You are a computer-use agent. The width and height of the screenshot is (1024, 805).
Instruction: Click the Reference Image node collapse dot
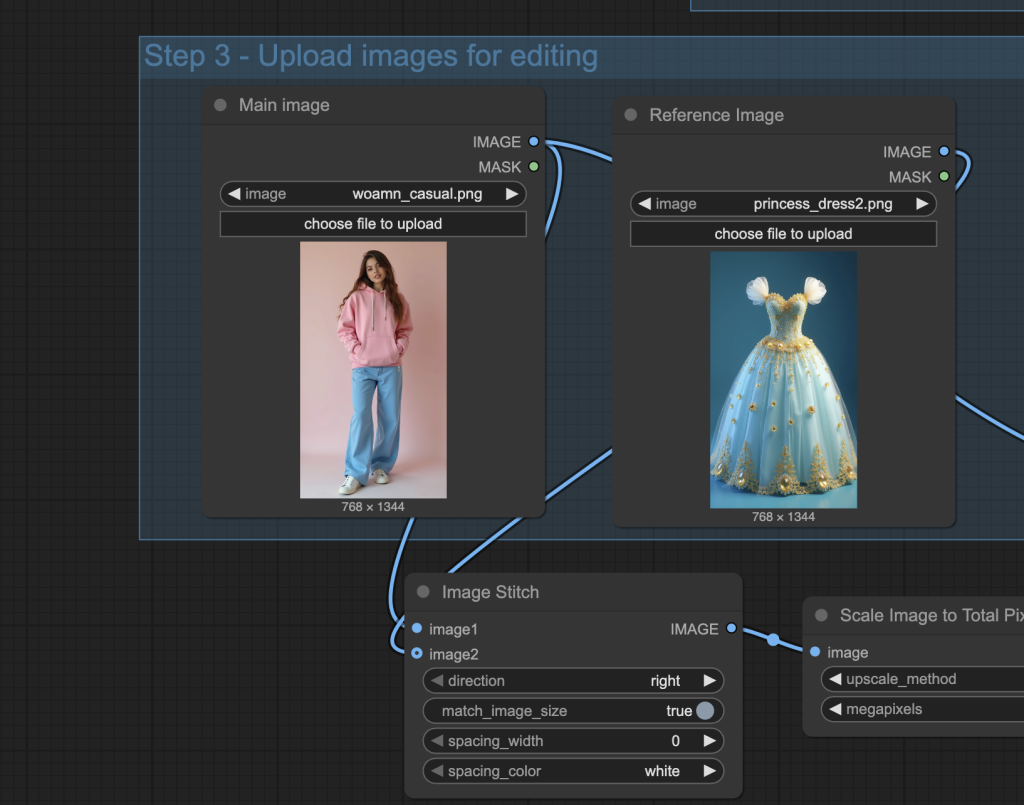click(630, 115)
